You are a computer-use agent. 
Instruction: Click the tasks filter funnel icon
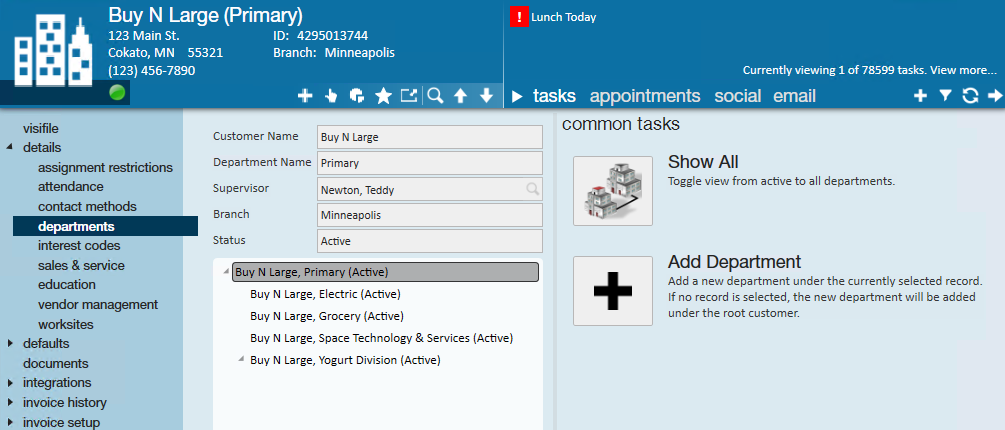945,96
